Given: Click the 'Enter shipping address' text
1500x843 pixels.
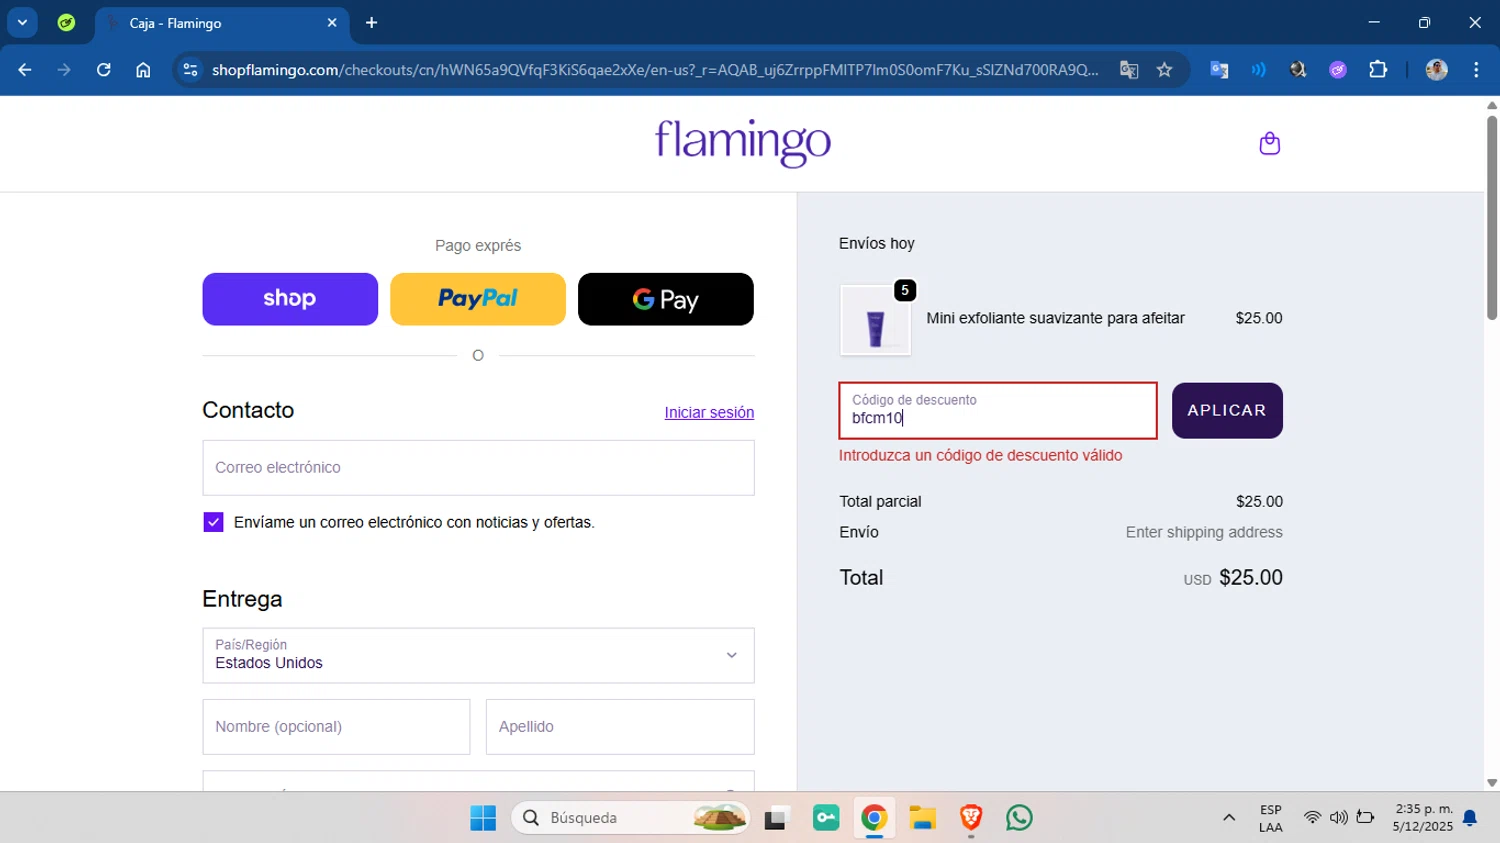Looking at the screenshot, I should [1204, 533].
